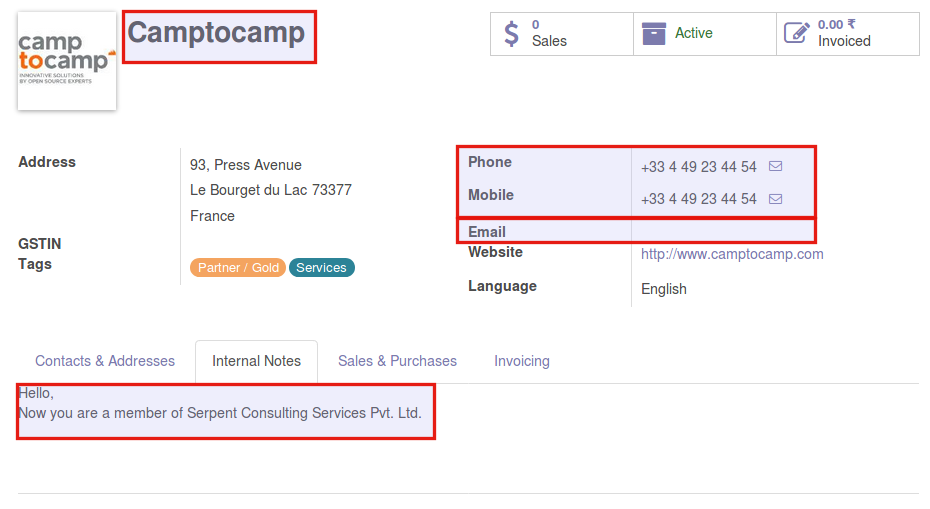Click the Partner / Gold tag
Image resolution: width=930 pixels, height=509 pixels.
pos(238,268)
